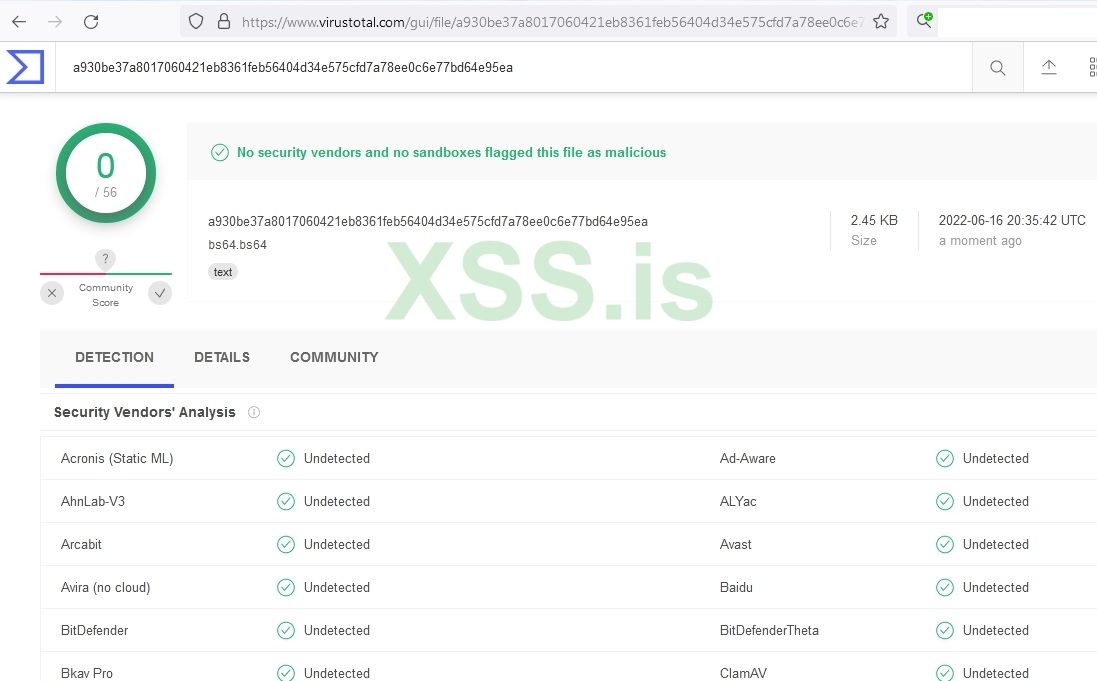Click the shield tracking protection icon
The height and width of the screenshot is (681, 1097).
pos(196,21)
